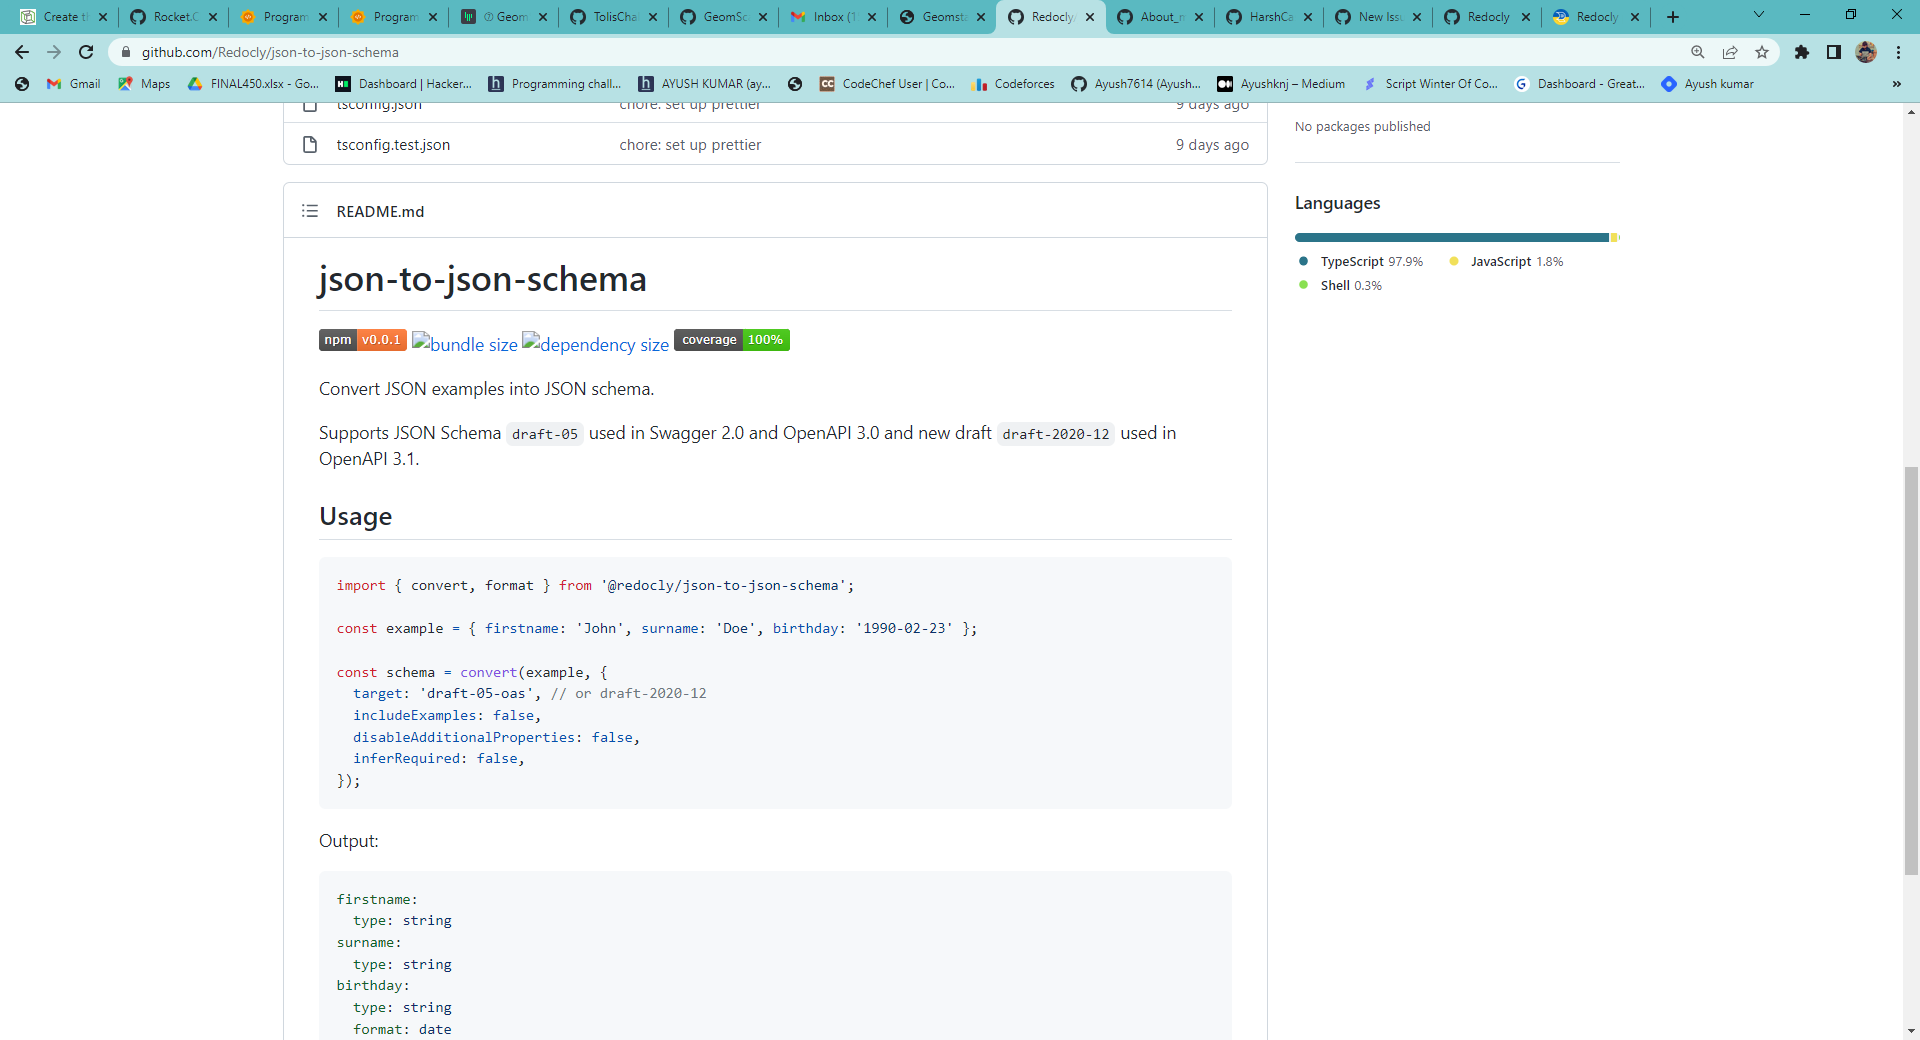The width and height of the screenshot is (1920, 1040).
Task: Click the zoom magnifier icon in address bar
Action: [x=1697, y=52]
